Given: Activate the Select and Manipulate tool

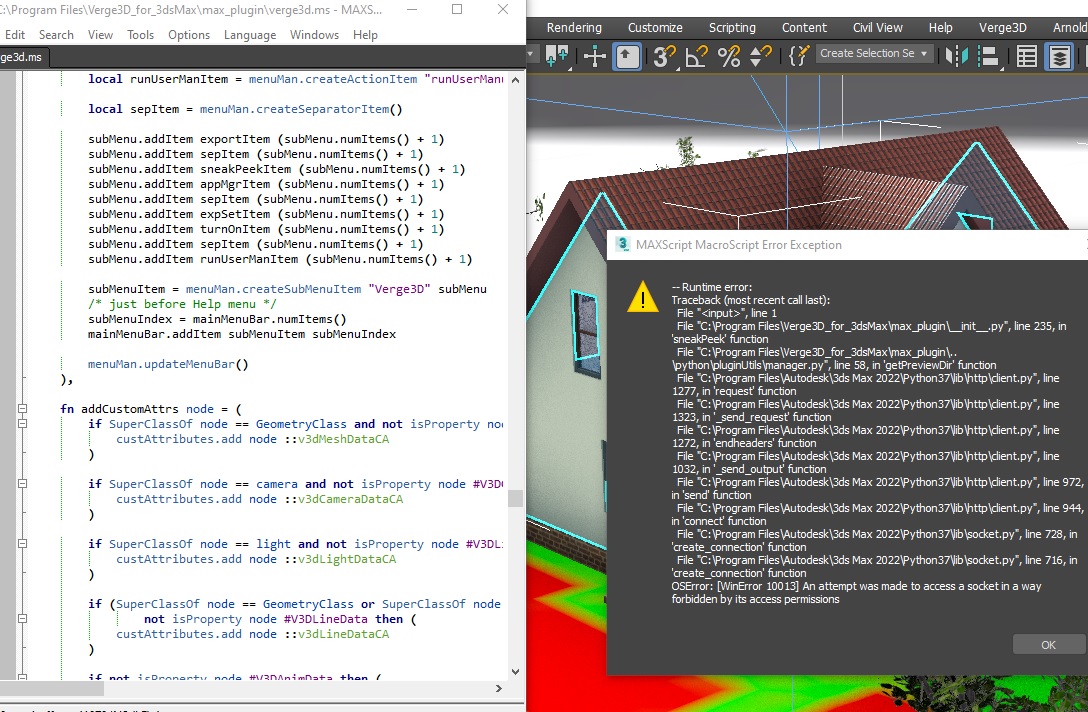Looking at the screenshot, I should [595, 56].
